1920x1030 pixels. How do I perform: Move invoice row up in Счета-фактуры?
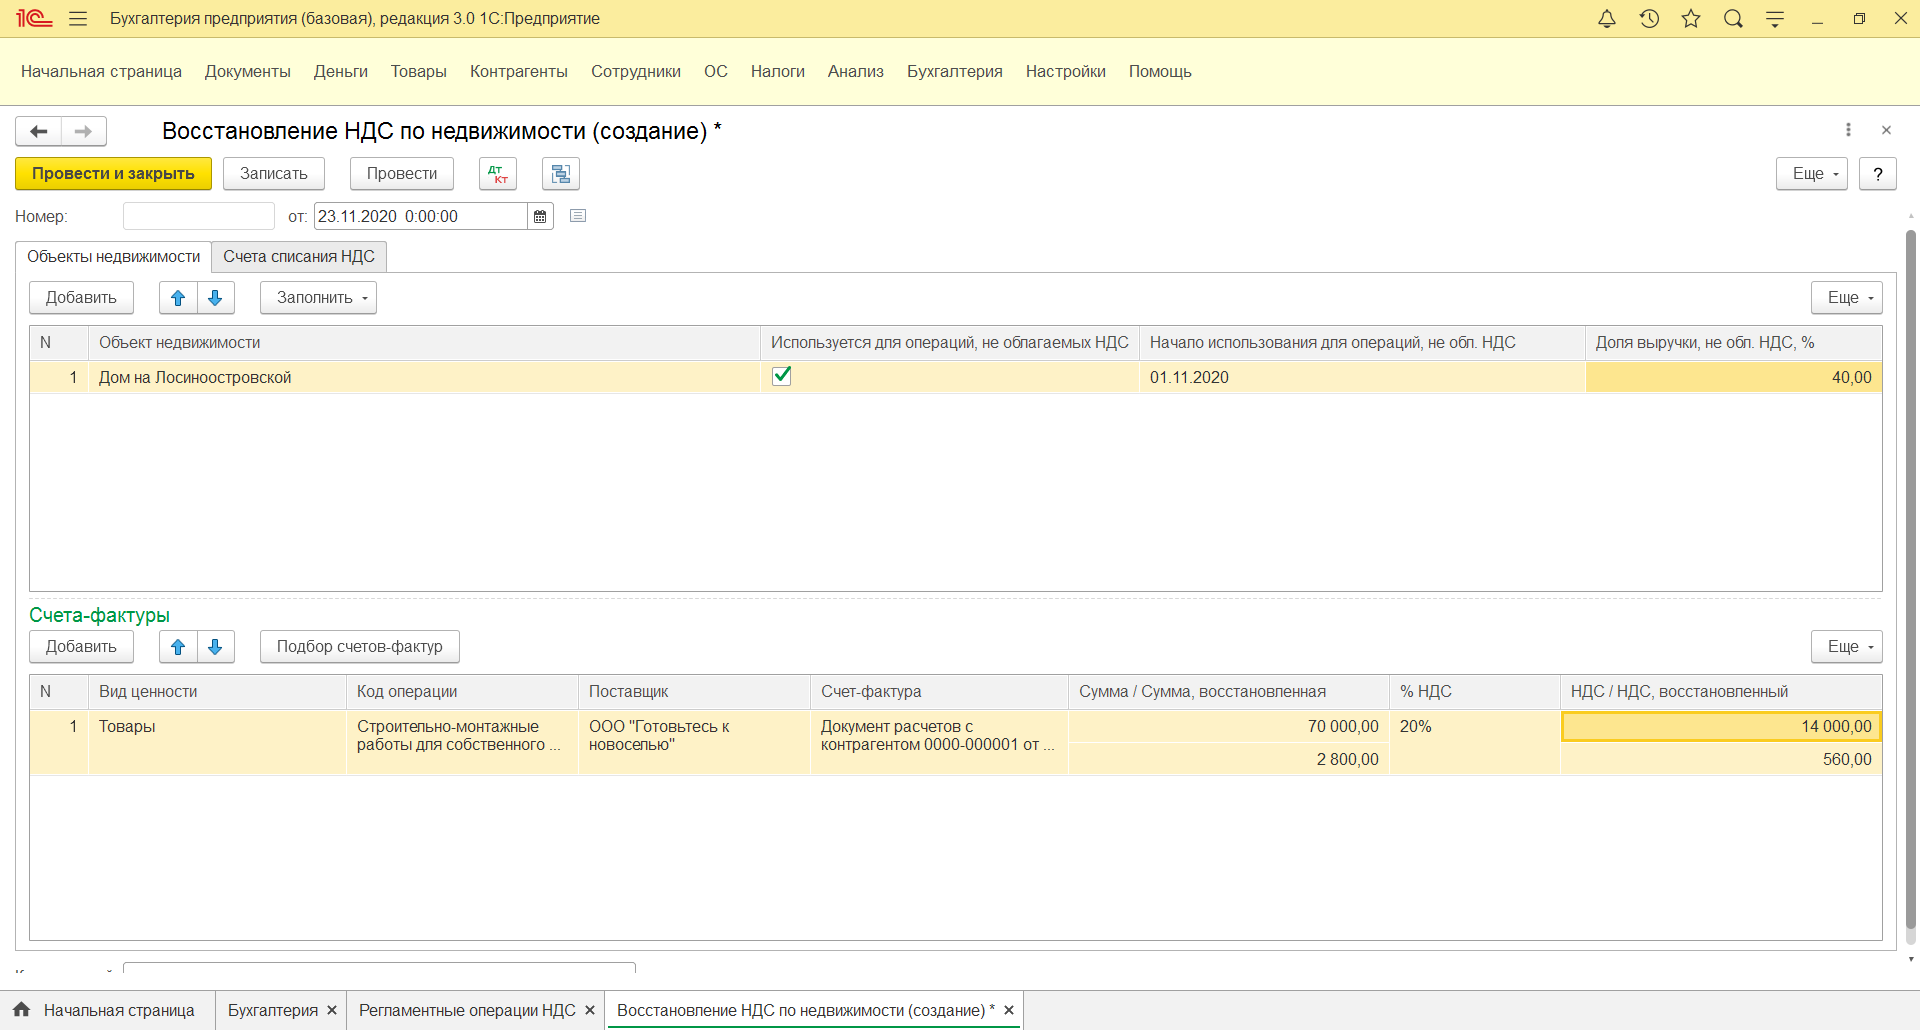(x=178, y=647)
